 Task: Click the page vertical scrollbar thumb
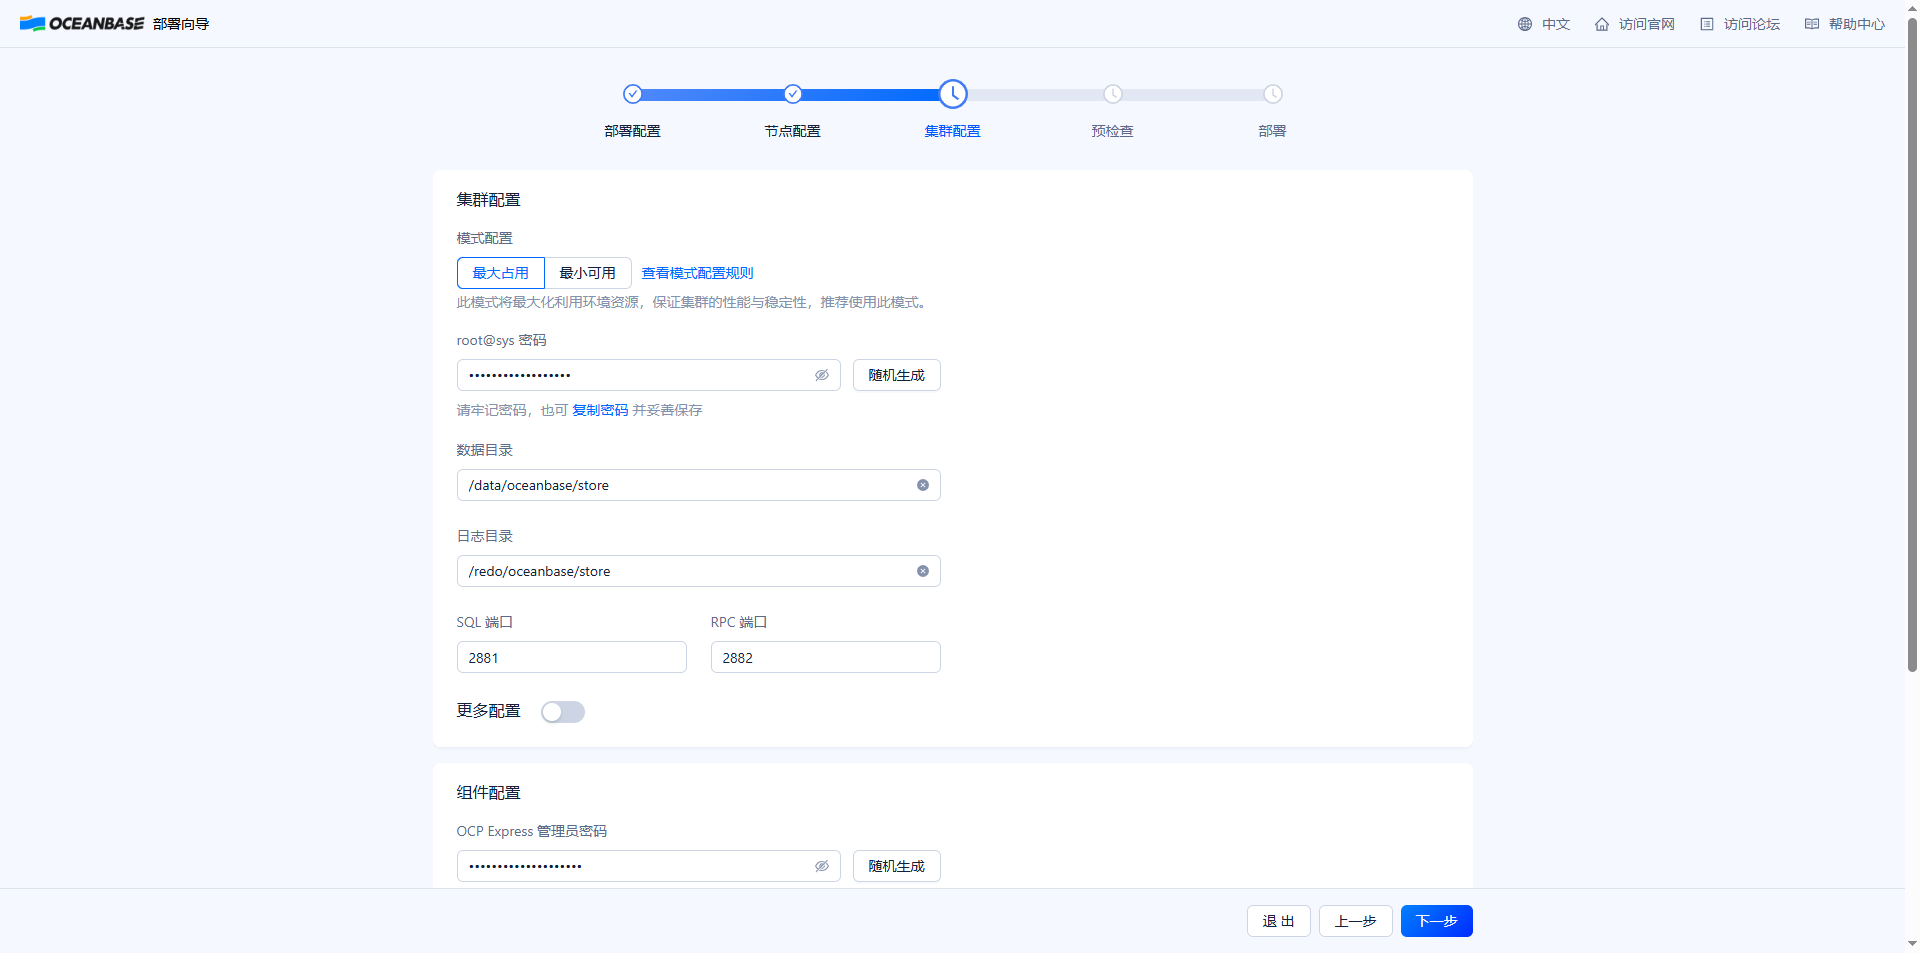tap(1912, 345)
